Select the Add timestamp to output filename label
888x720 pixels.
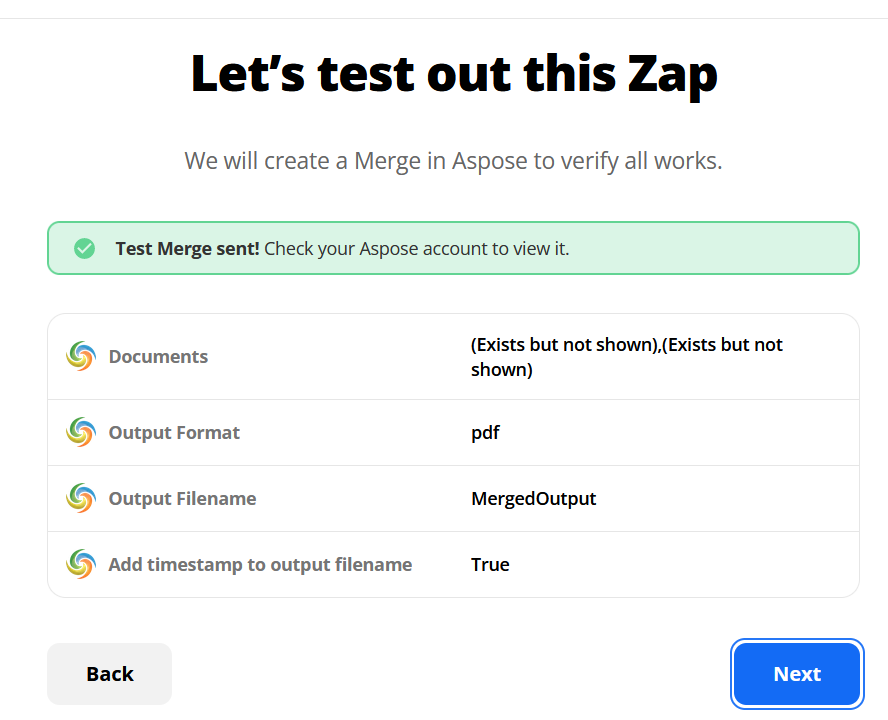[x=260, y=565]
